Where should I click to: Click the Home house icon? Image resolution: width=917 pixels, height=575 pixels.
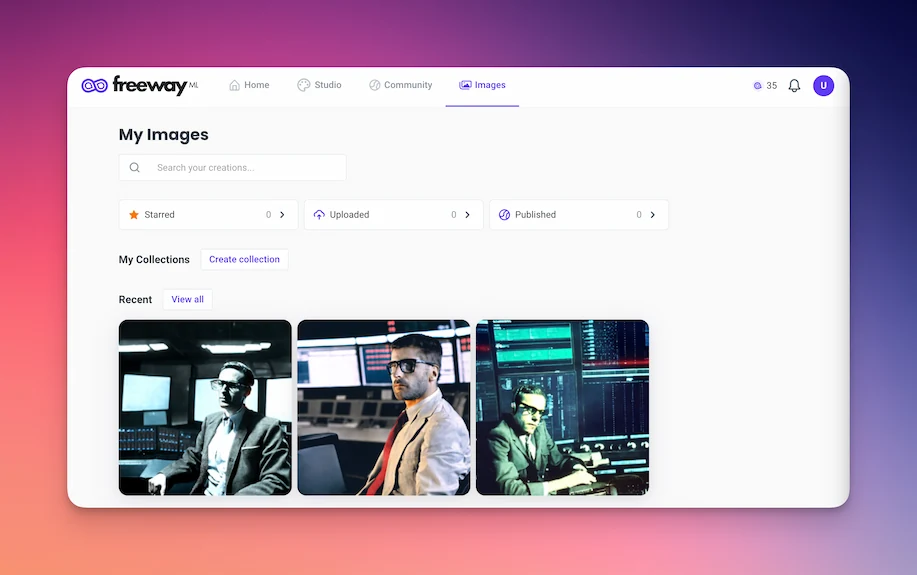234,85
